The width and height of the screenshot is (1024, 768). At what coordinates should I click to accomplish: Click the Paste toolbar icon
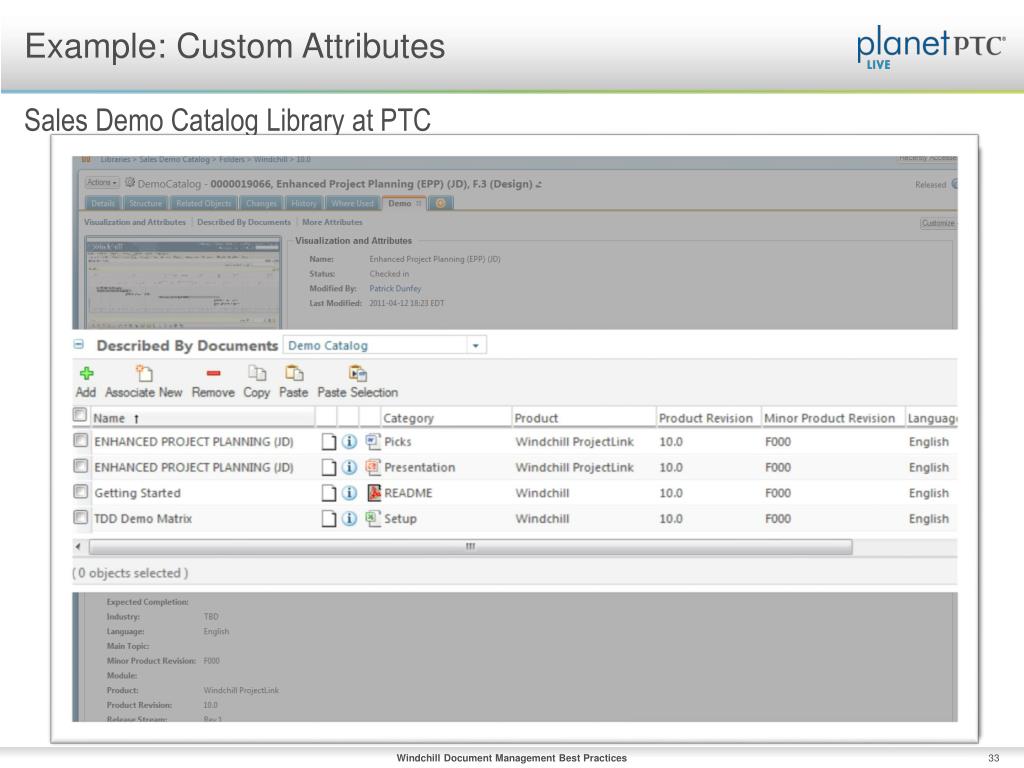coord(294,373)
